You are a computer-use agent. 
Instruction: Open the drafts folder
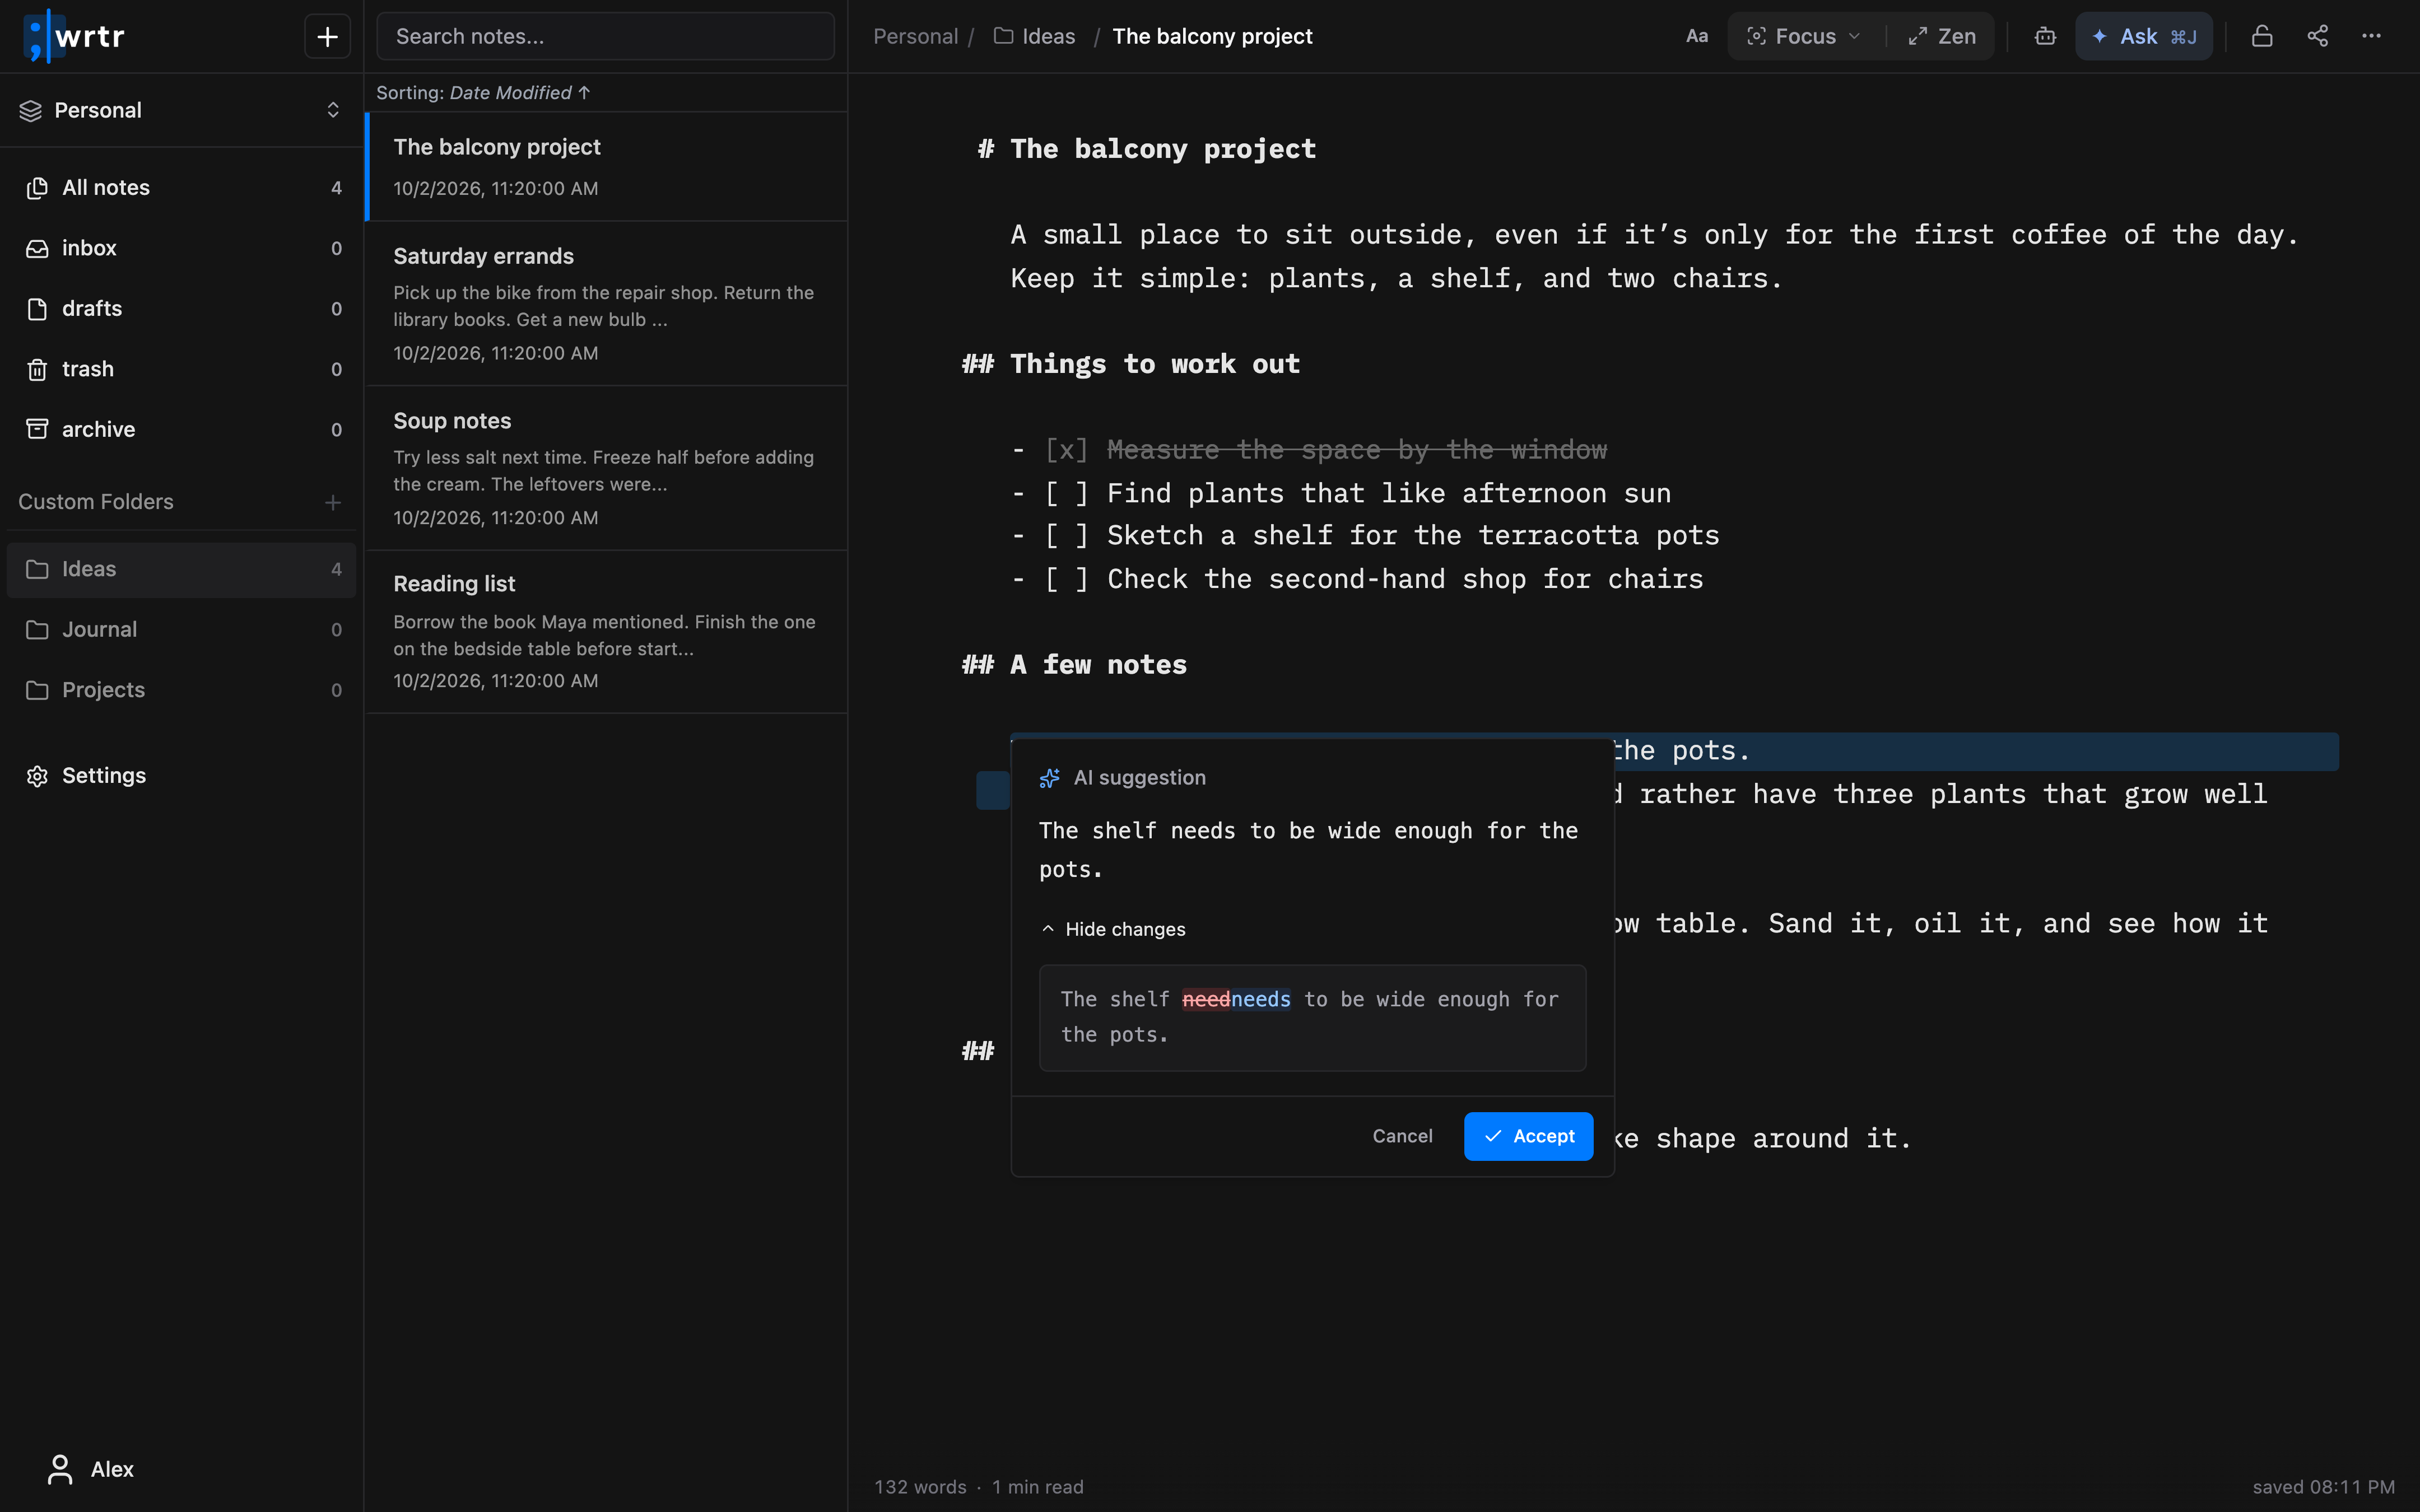coord(182,309)
